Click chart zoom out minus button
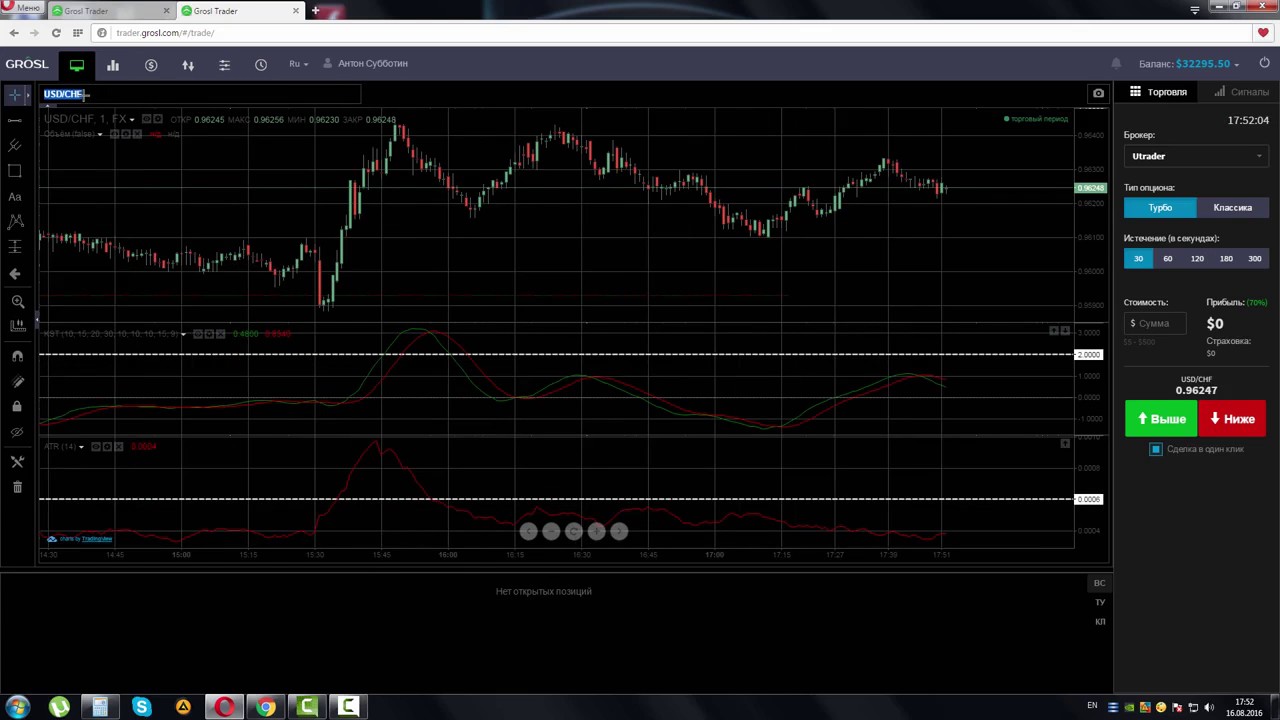Viewport: 1280px width, 720px height. (x=551, y=532)
